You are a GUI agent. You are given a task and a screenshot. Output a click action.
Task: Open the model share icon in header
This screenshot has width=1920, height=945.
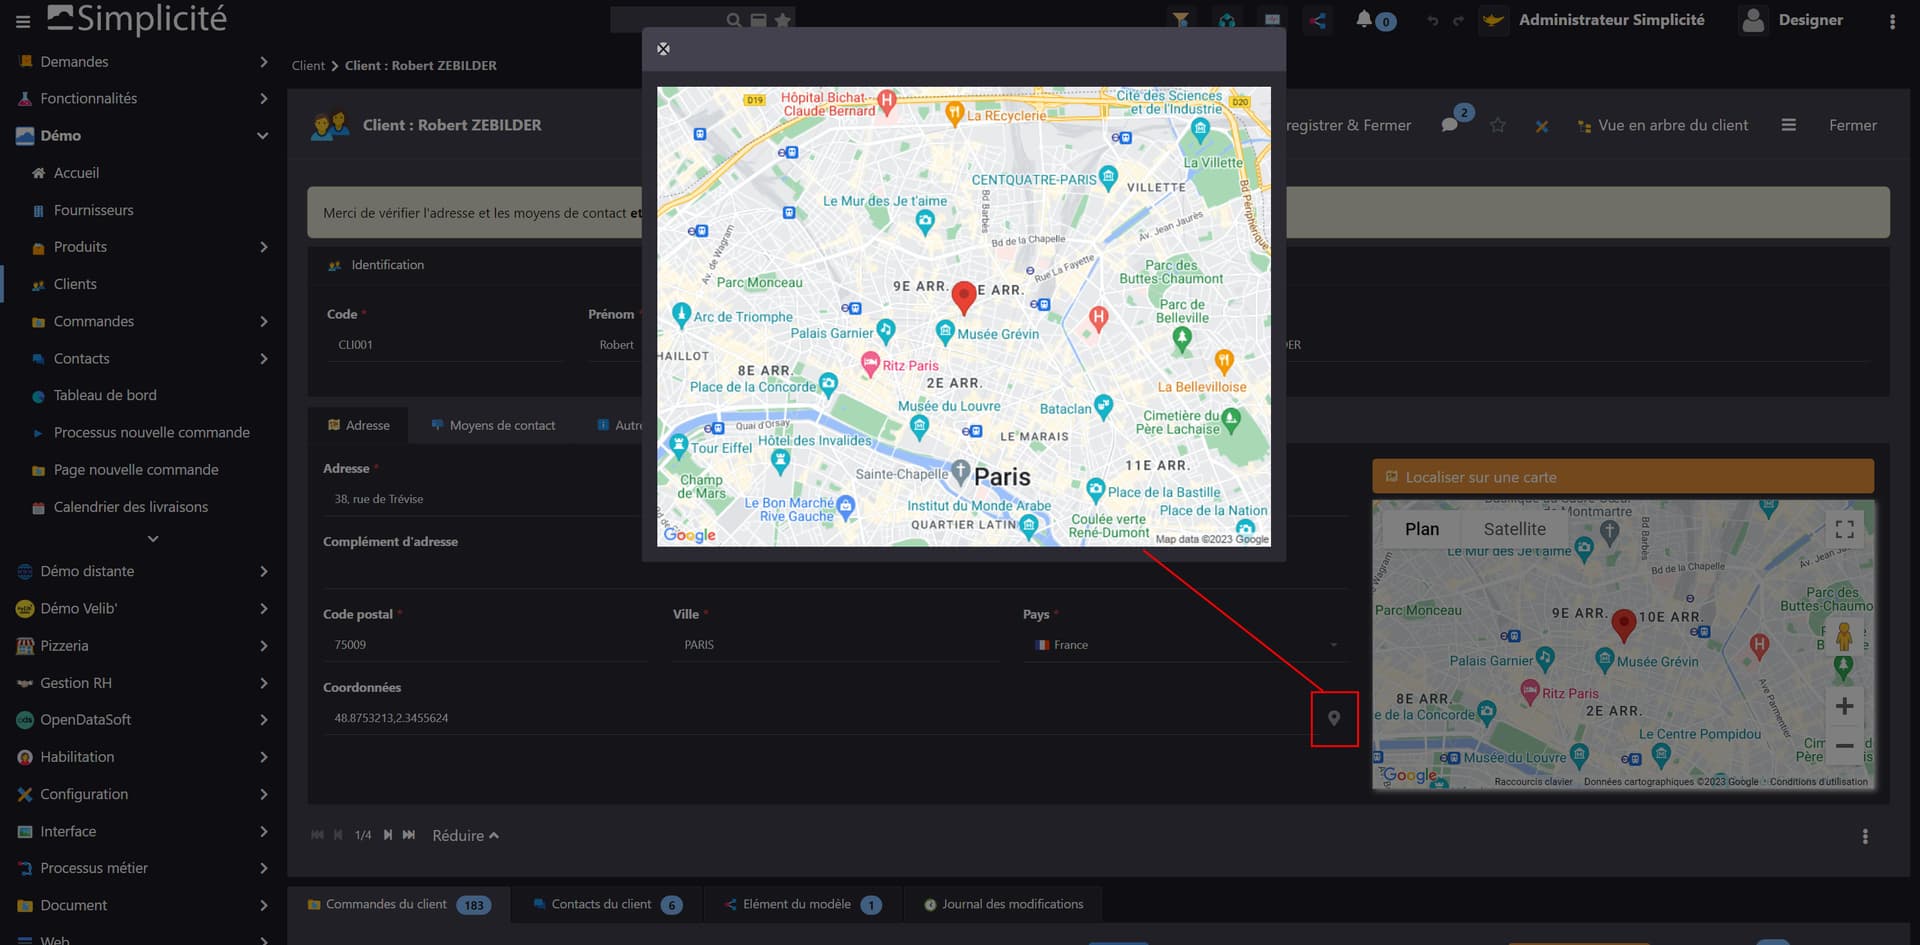coord(1318,20)
